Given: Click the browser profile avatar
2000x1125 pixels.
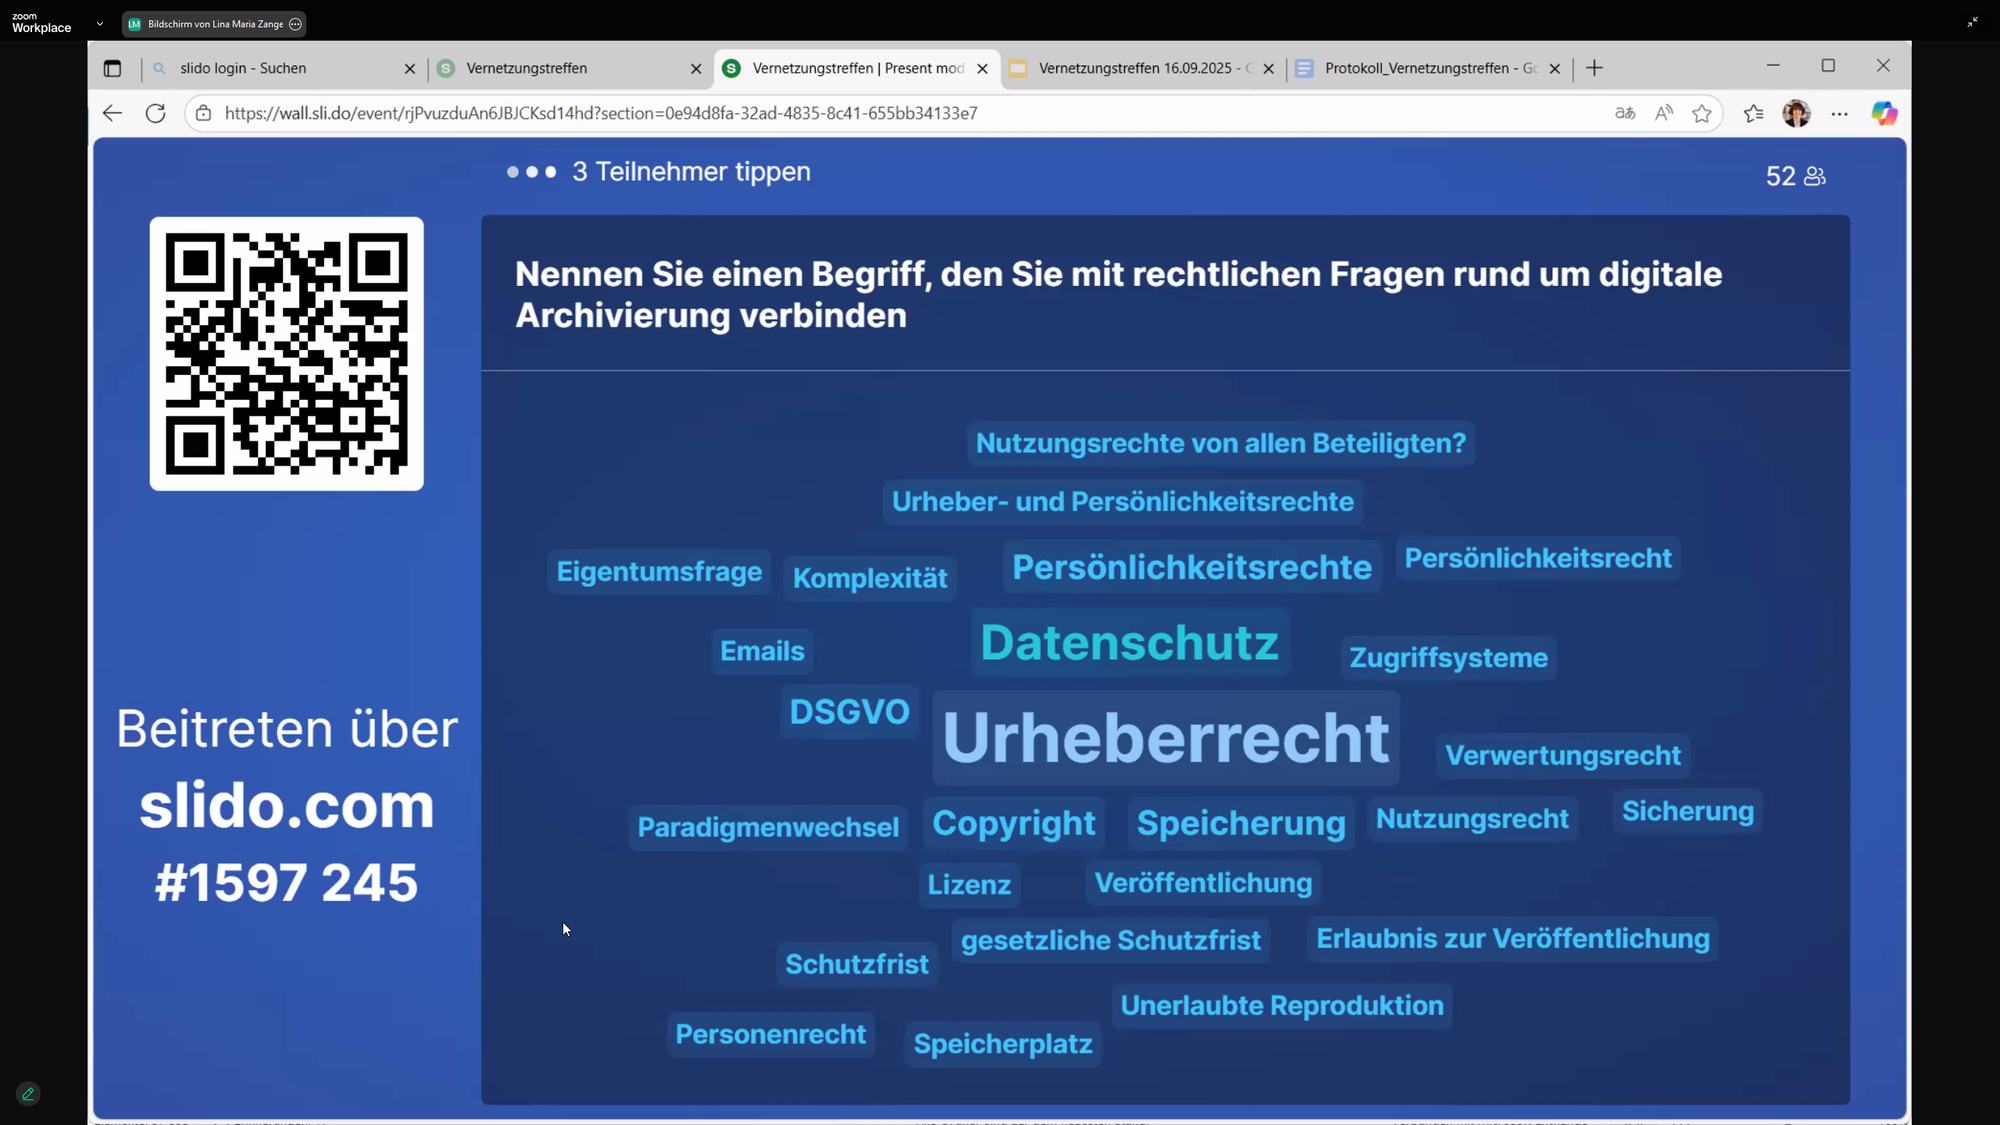Looking at the screenshot, I should coord(1796,113).
